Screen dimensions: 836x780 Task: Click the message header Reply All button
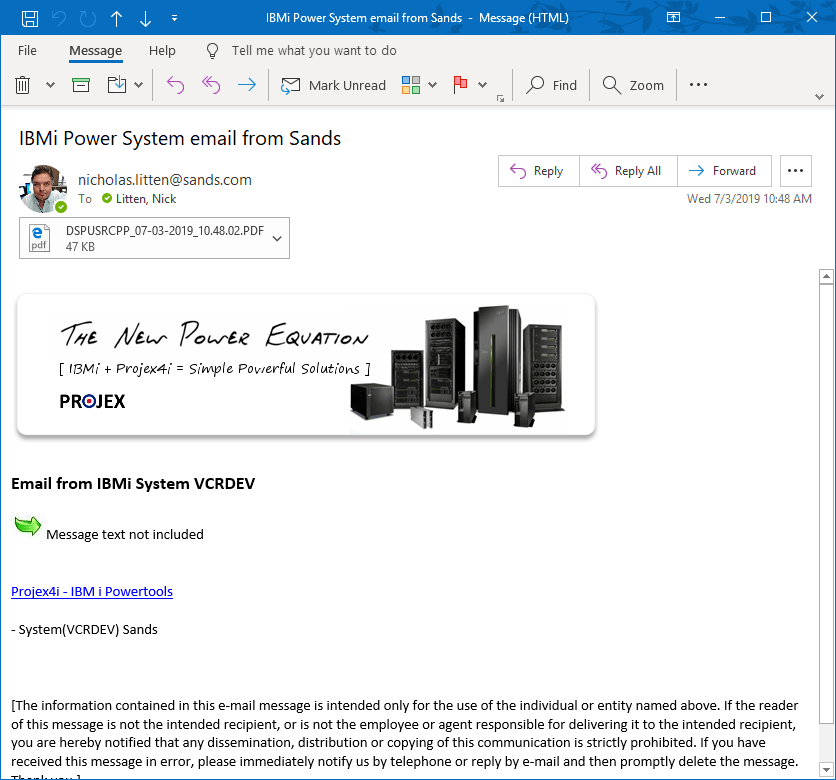628,171
